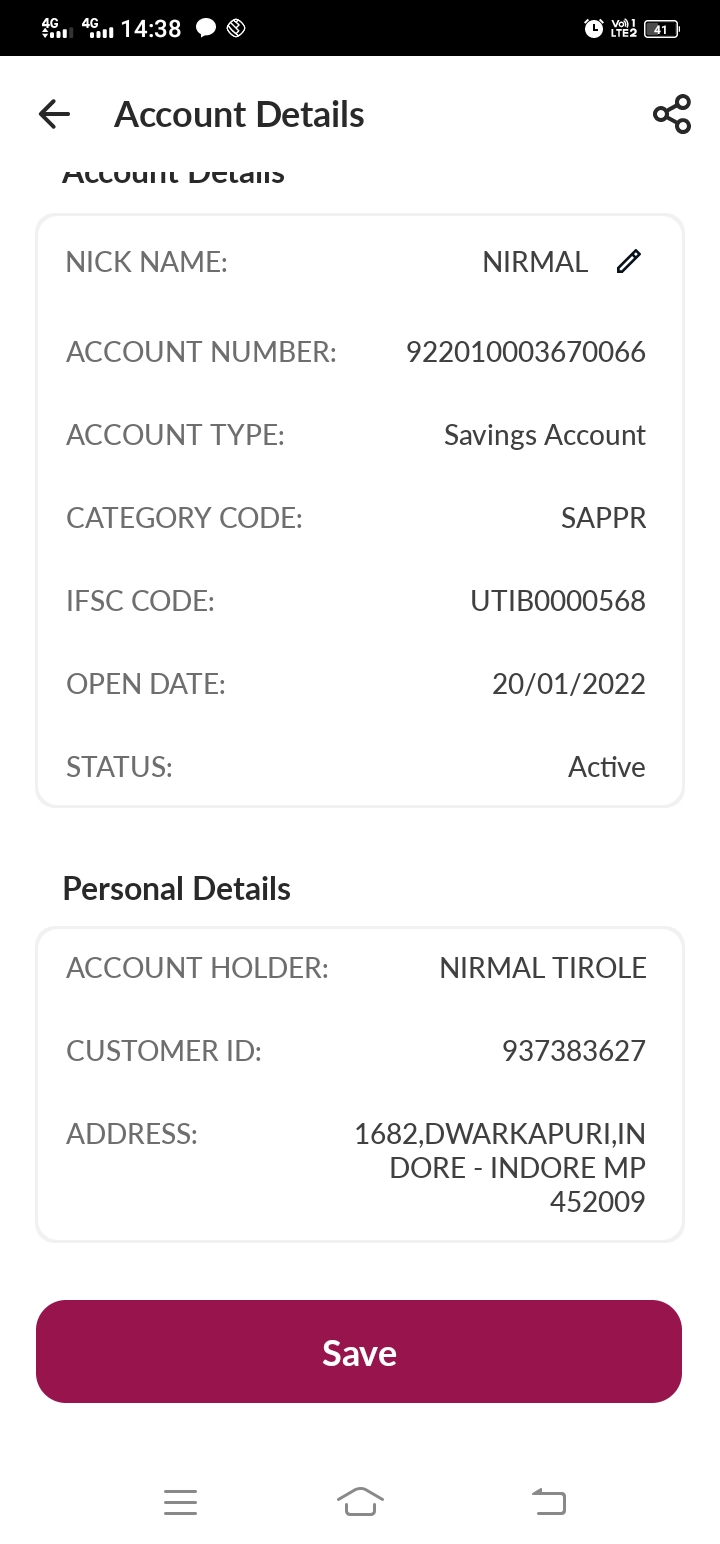Tap the NIRMAL nick name value
The height and width of the screenshot is (1544, 720).
535,262
